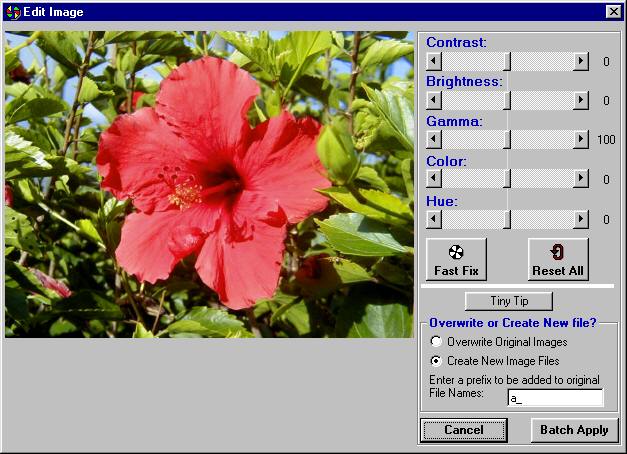
Task: Lower Gamma using its left arrow
Action: [434, 139]
